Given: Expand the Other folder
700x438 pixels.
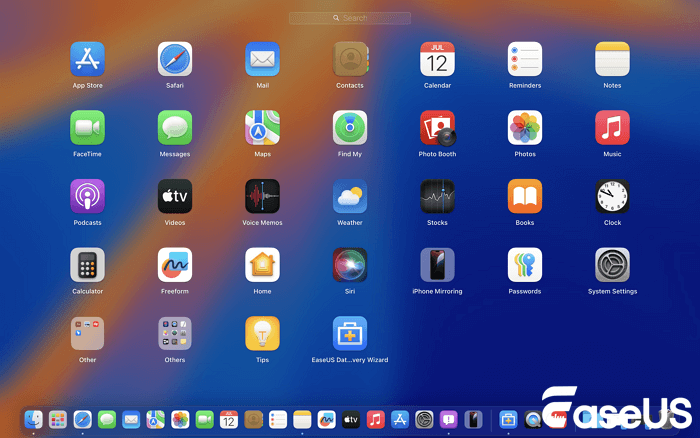Looking at the screenshot, I should click(x=88, y=334).
